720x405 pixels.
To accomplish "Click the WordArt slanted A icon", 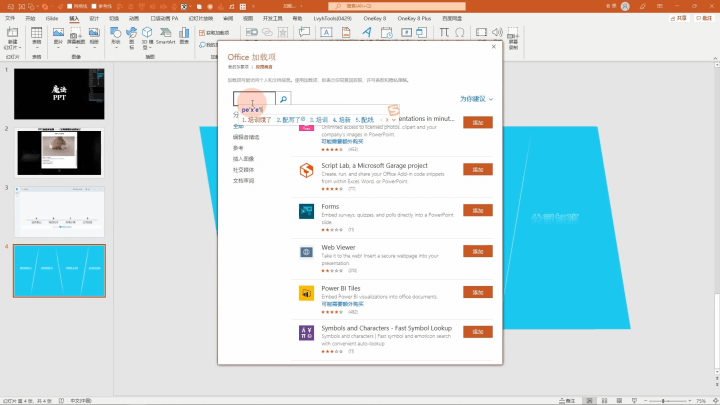I will 366,32.
